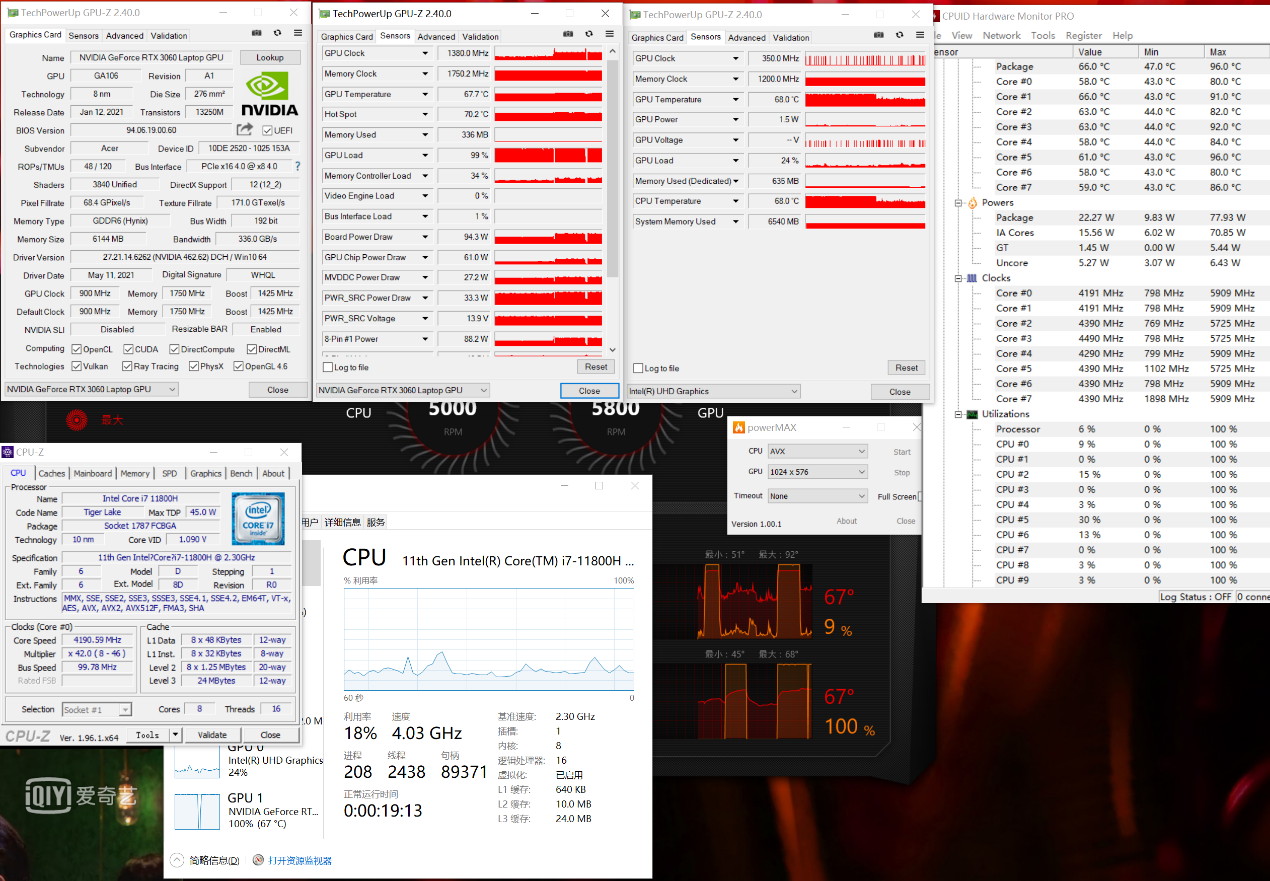Open powerMAX GPU 1024 x 576 dropdown
Viewport: 1270px width, 881px height.
click(818, 471)
